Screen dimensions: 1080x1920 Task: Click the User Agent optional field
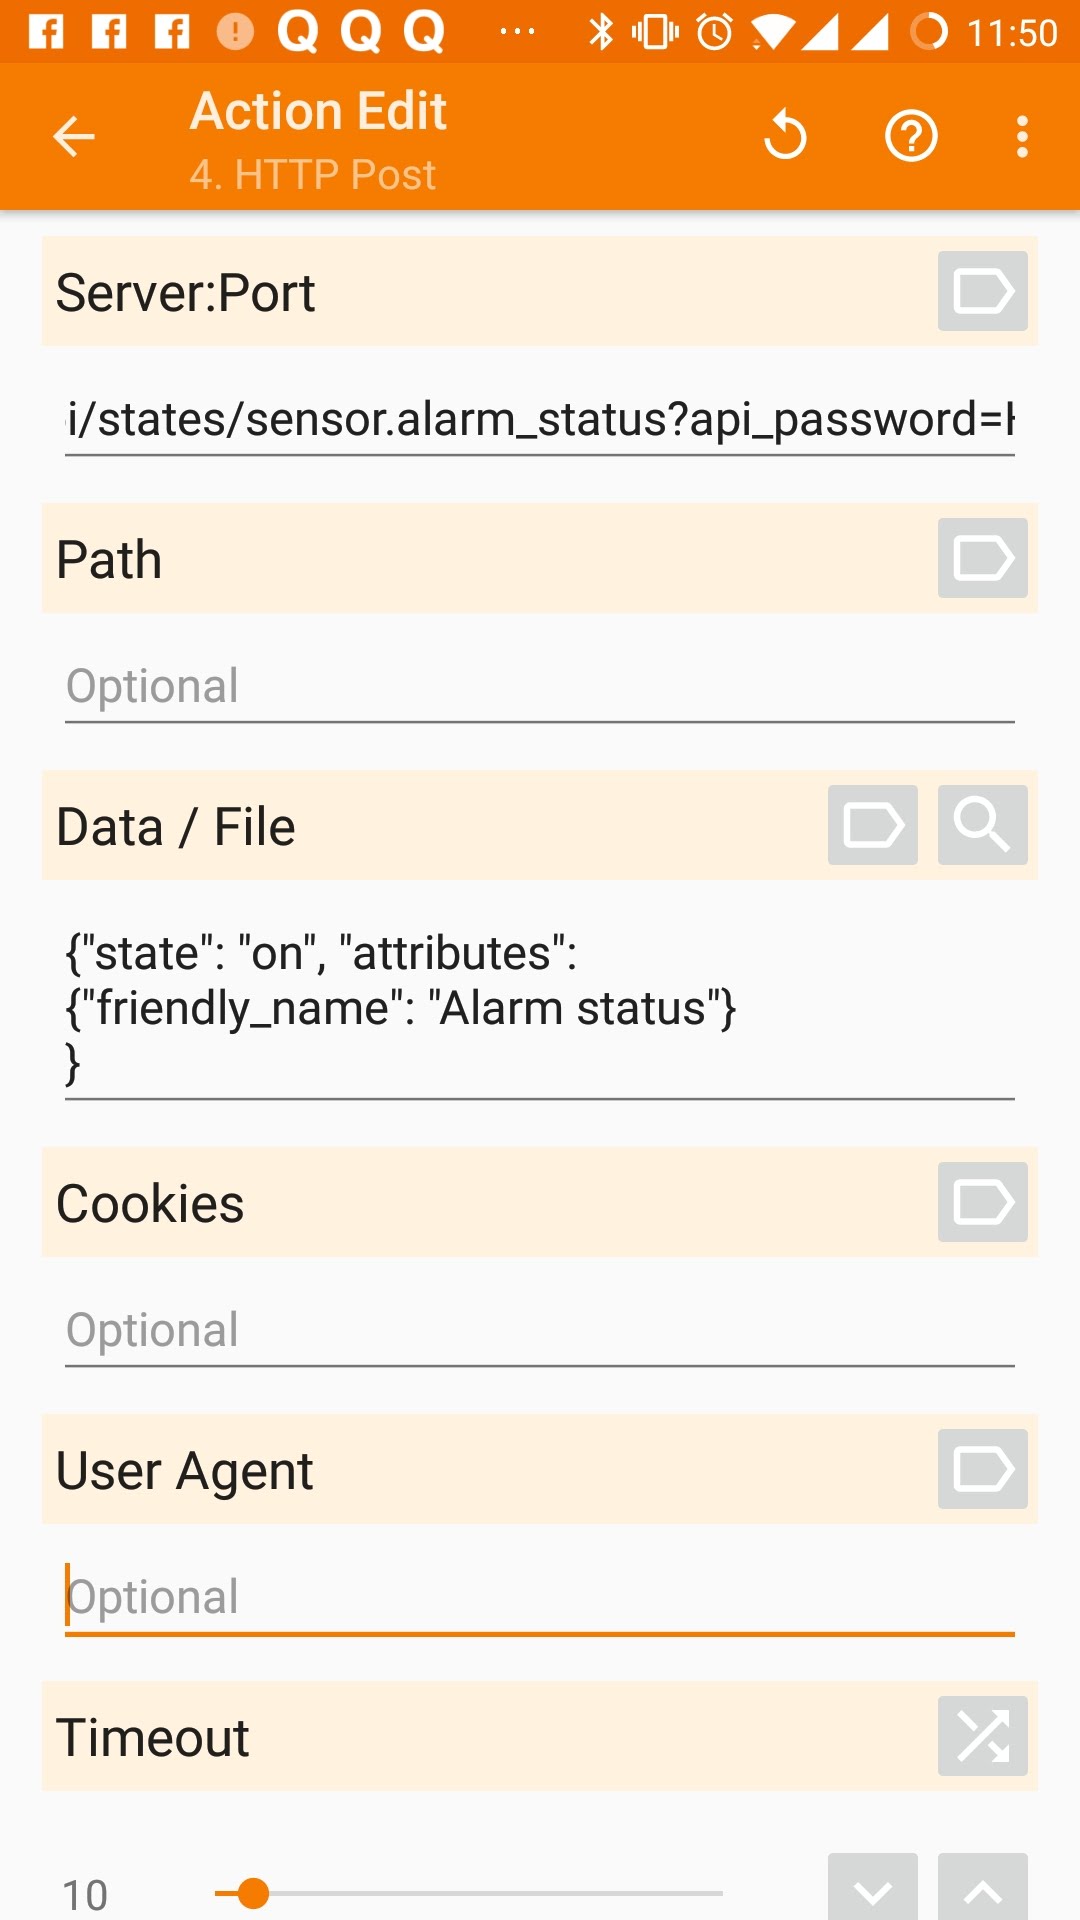tap(540, 1598)
